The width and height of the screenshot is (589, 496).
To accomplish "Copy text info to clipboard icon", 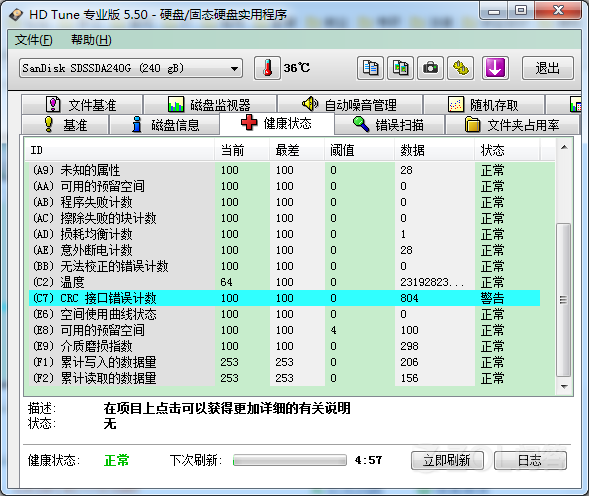I will coord(370,68).
